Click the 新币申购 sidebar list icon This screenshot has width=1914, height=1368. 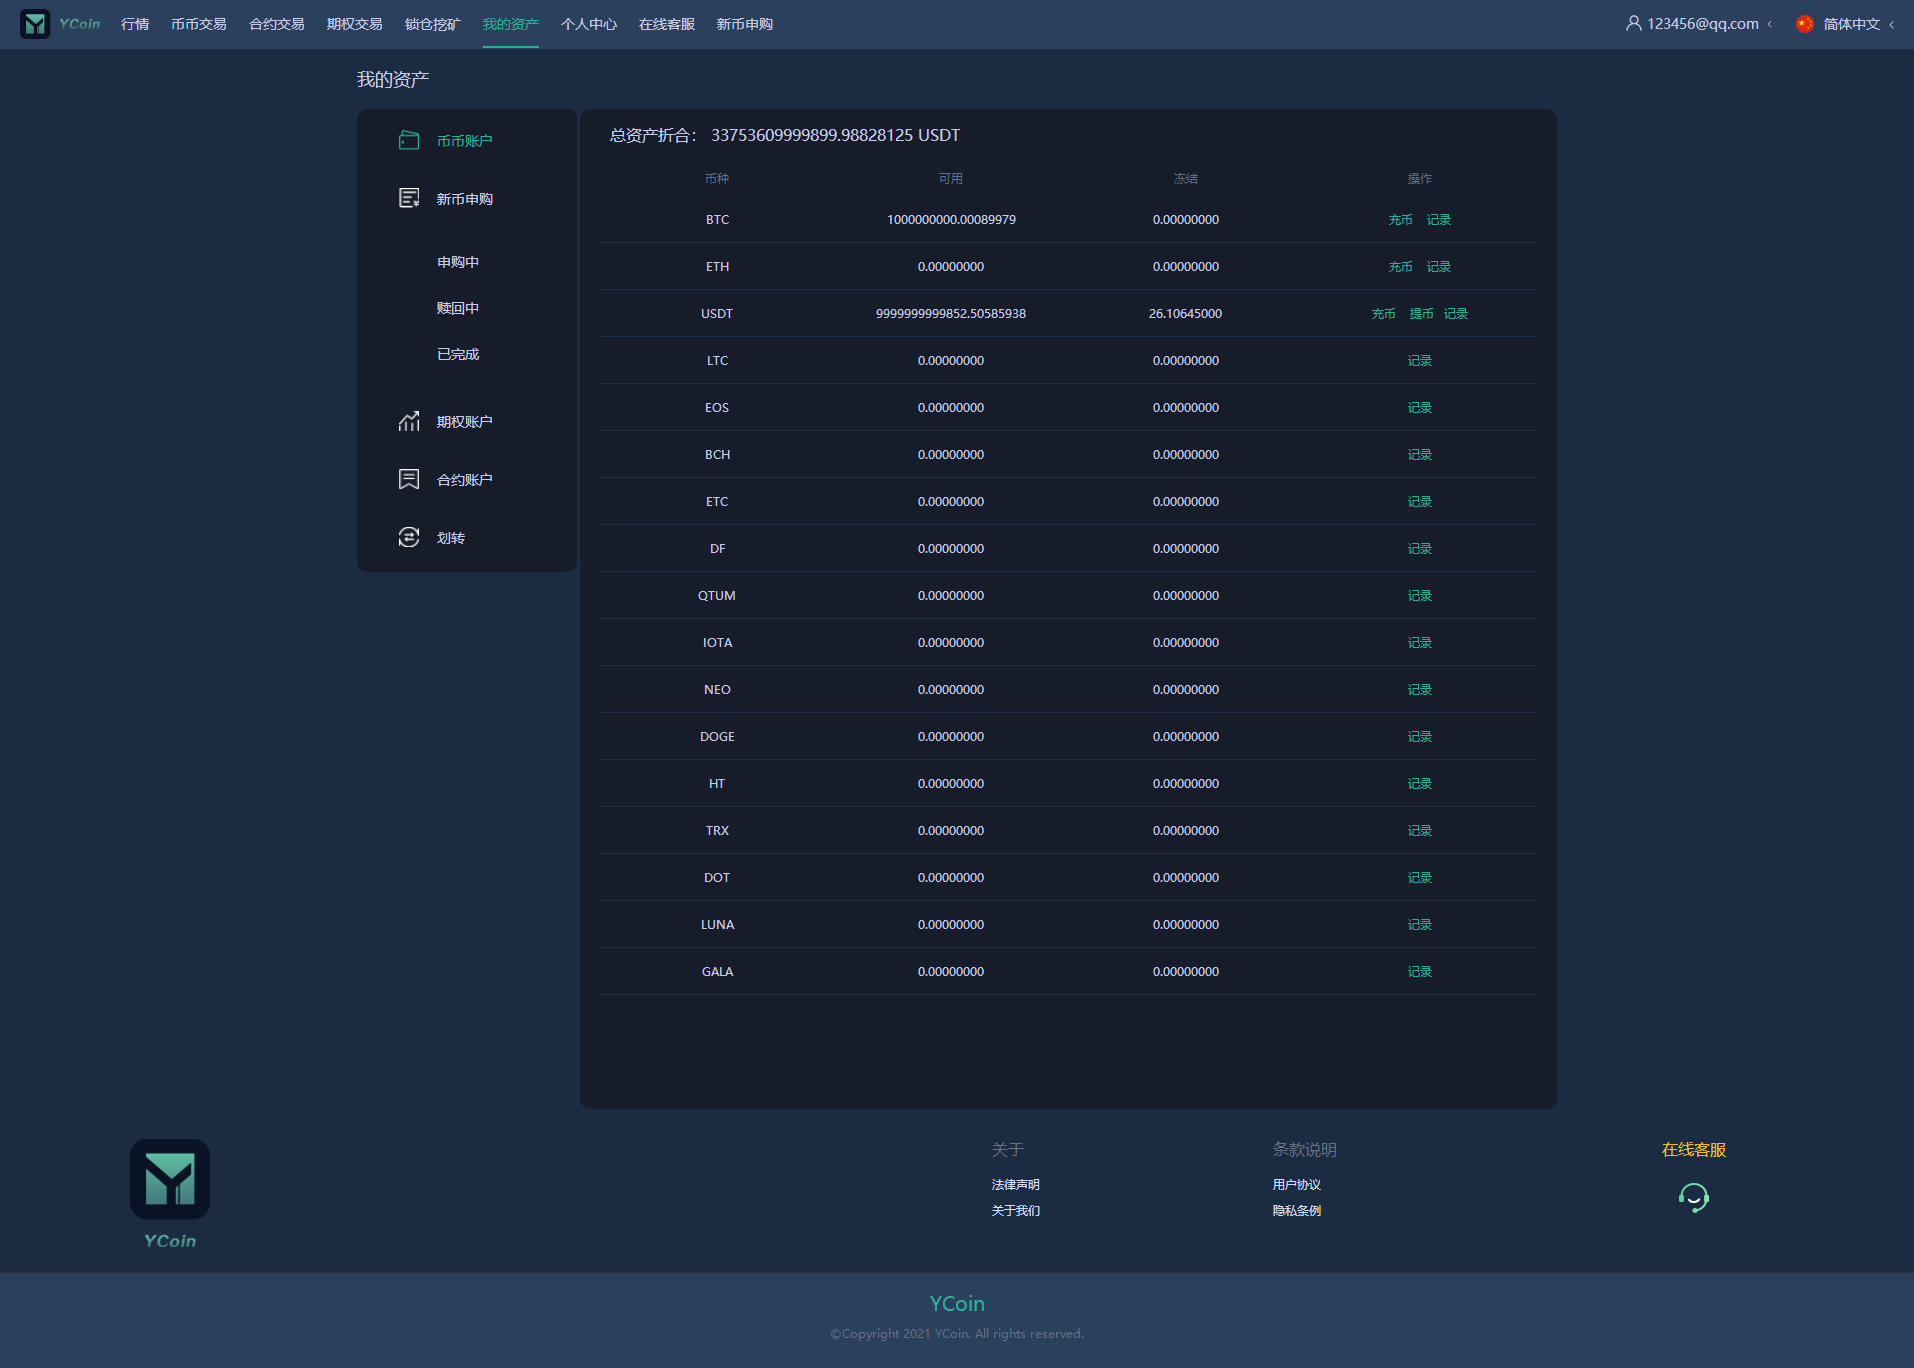pos(409,198)
